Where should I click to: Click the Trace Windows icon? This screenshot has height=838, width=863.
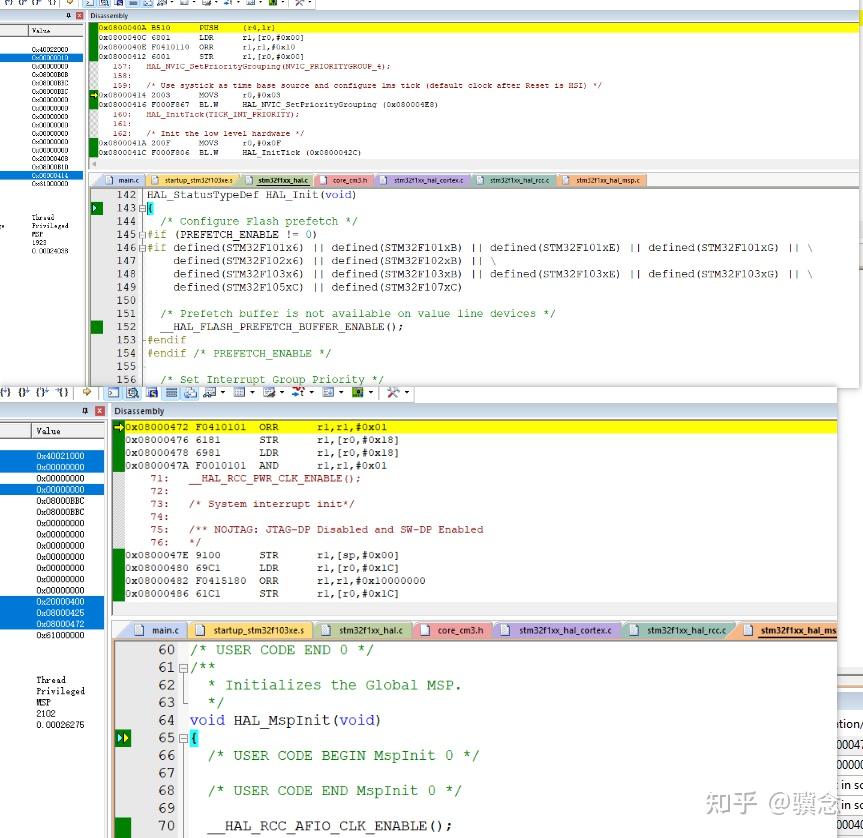click(328, 392)
